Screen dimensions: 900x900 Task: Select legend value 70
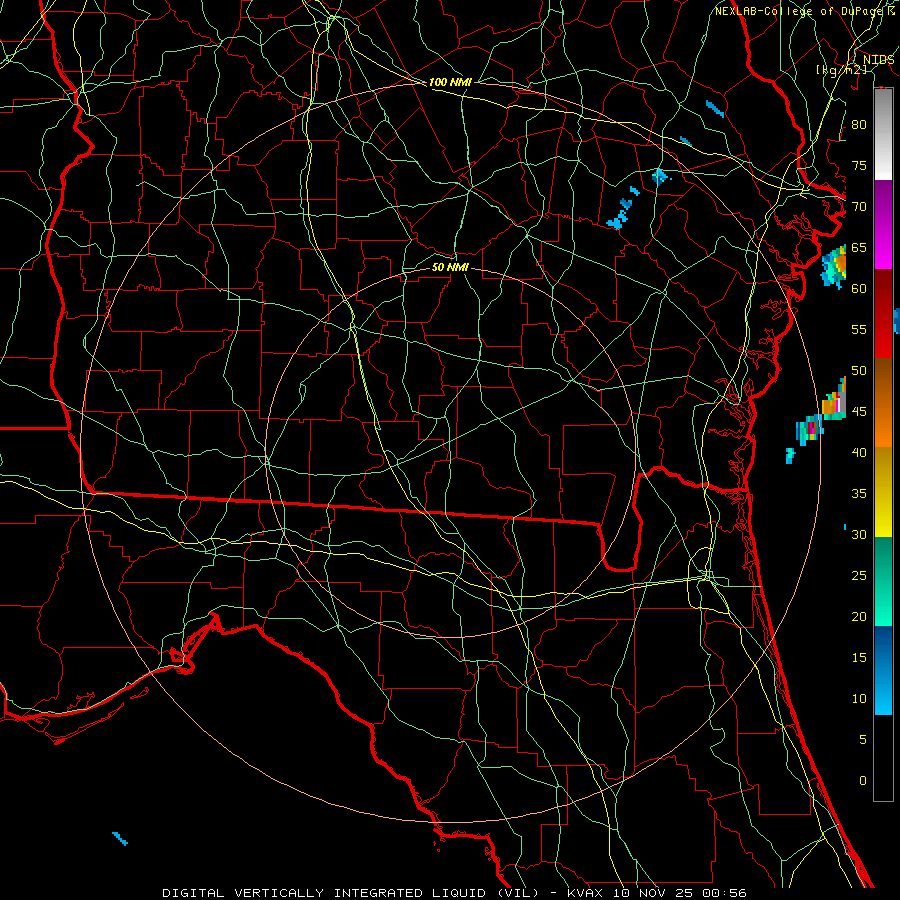pyautogui.click(x=859, y=207)
